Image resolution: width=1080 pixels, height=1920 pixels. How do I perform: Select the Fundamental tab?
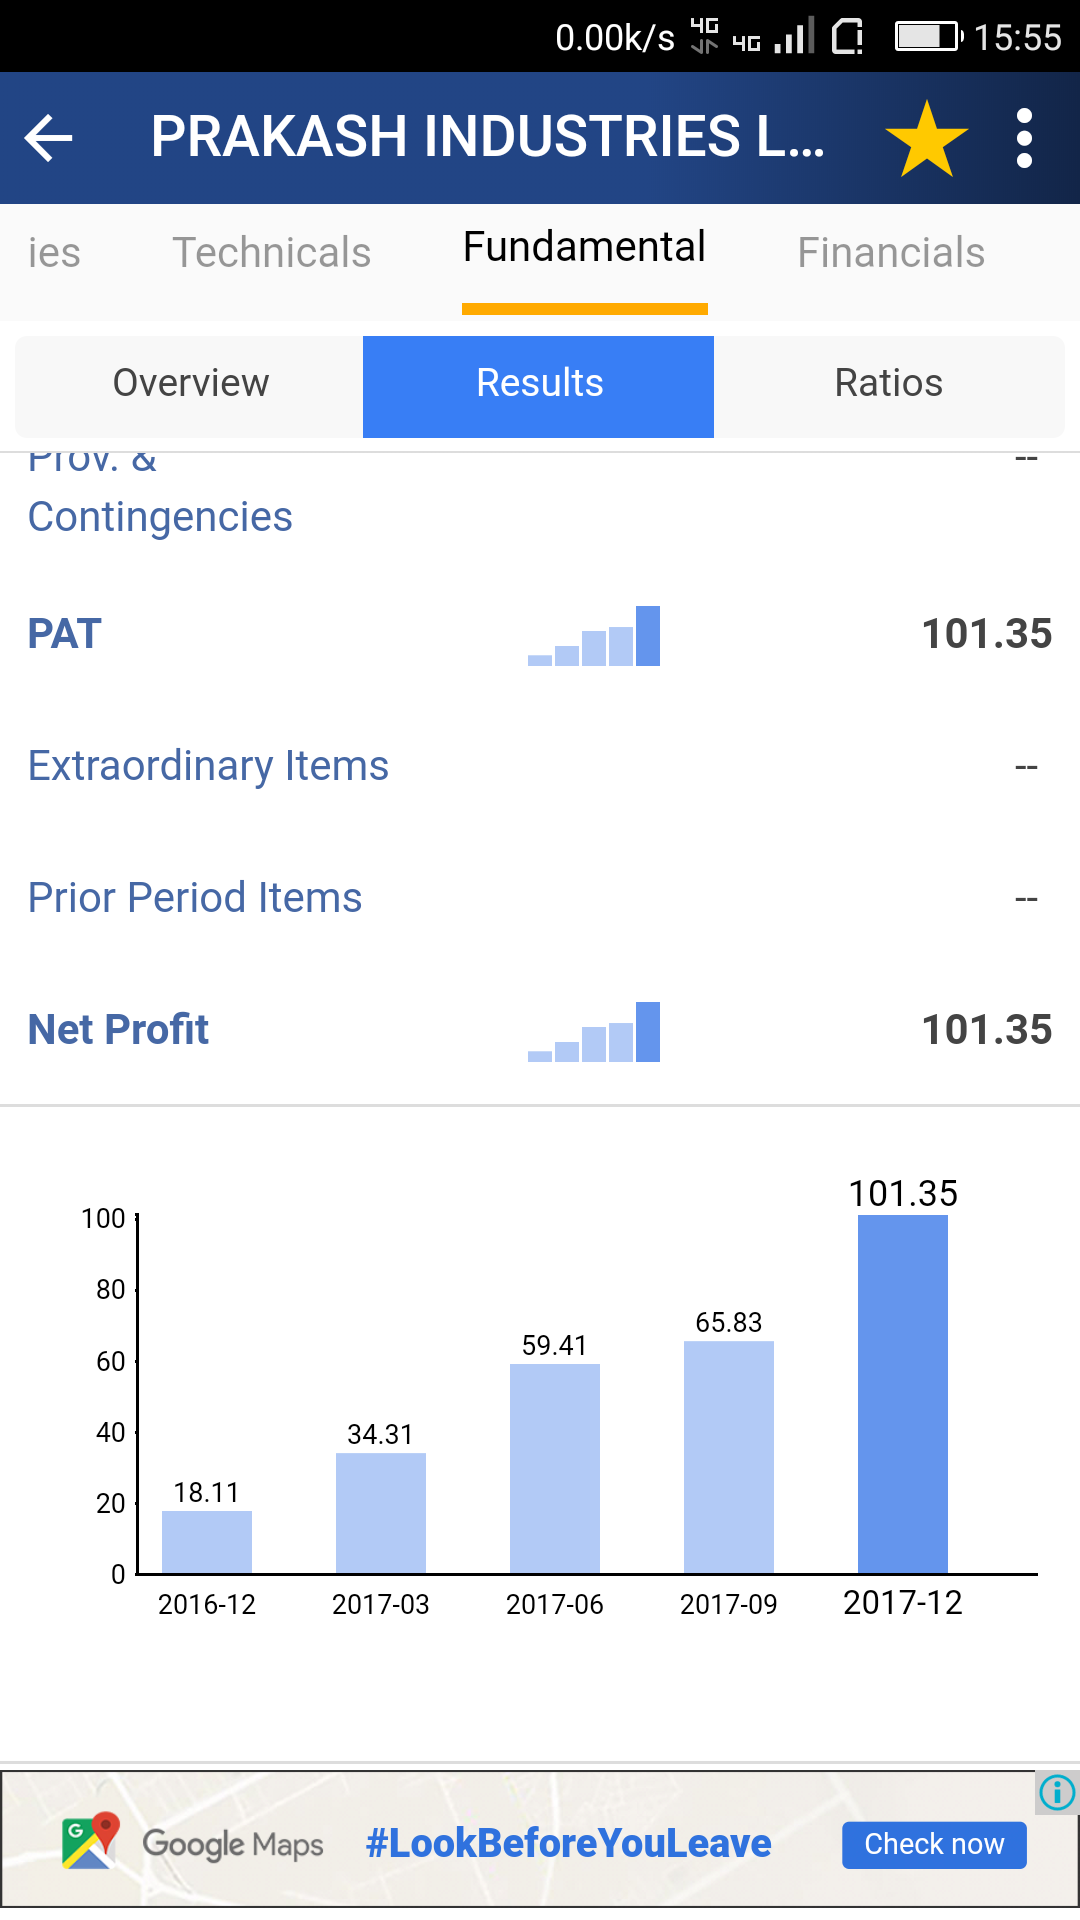[585, 248]
